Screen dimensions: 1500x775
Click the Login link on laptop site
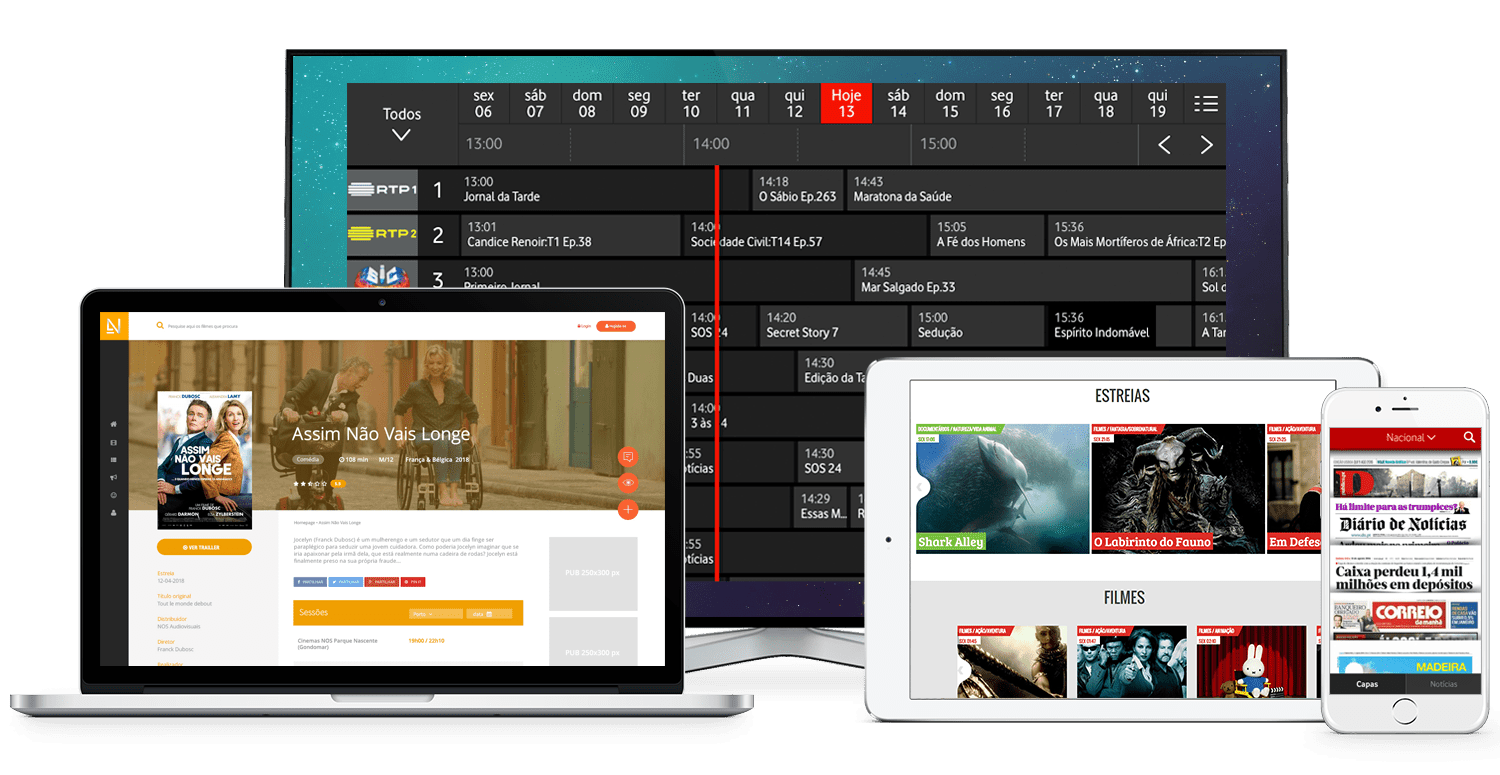584,326
